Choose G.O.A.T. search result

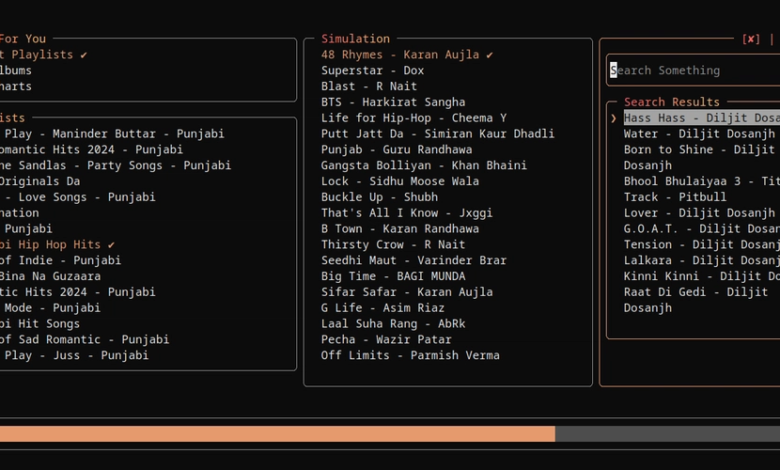tap(701, 229)
